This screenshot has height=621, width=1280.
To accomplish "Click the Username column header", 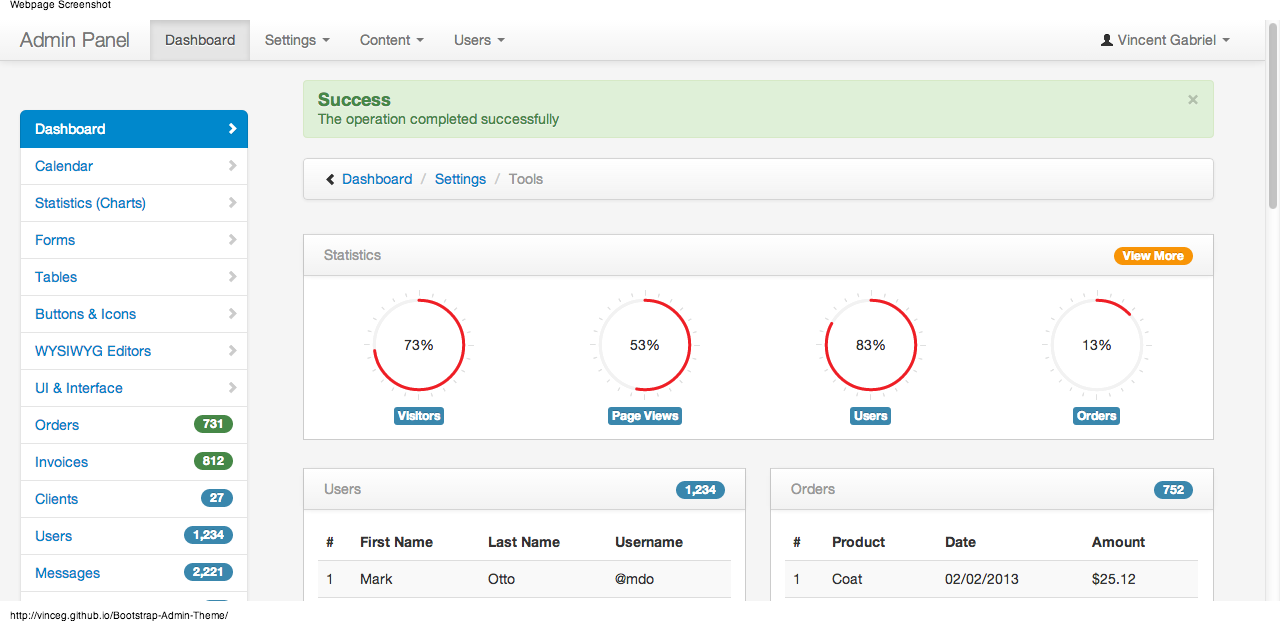I will point(649,542).
